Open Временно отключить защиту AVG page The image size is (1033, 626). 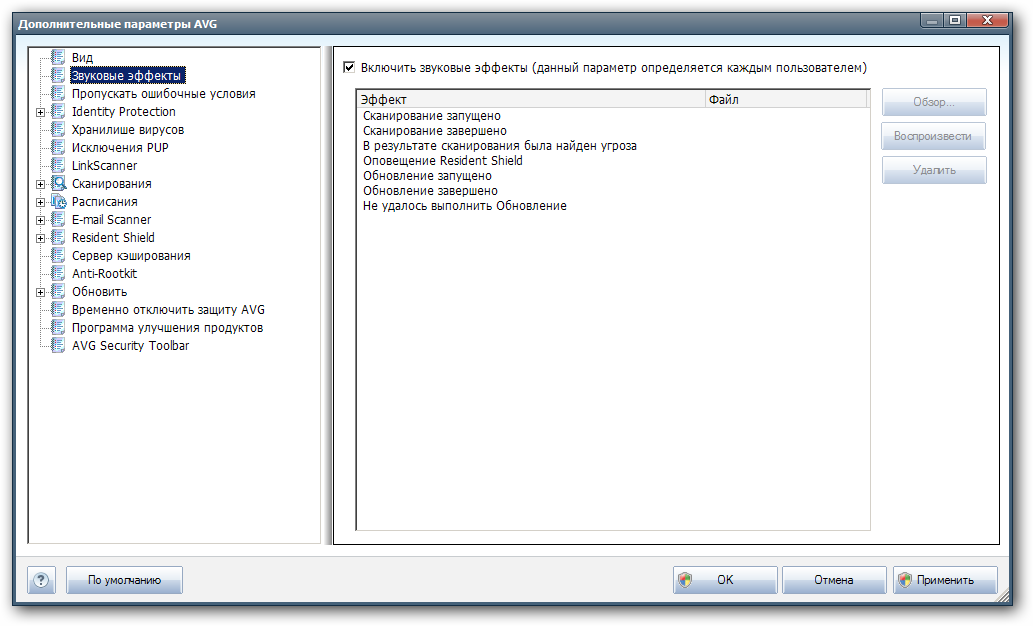coord(168,310)
